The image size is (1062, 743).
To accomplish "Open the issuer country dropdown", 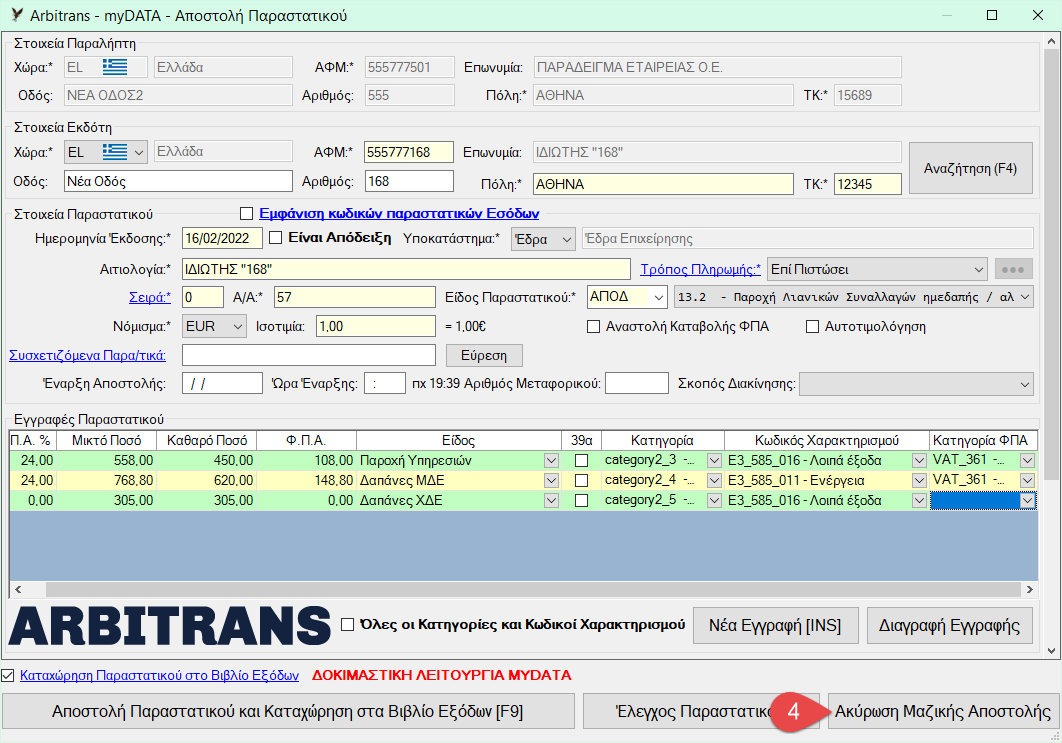I will click(x=138, y=152).
